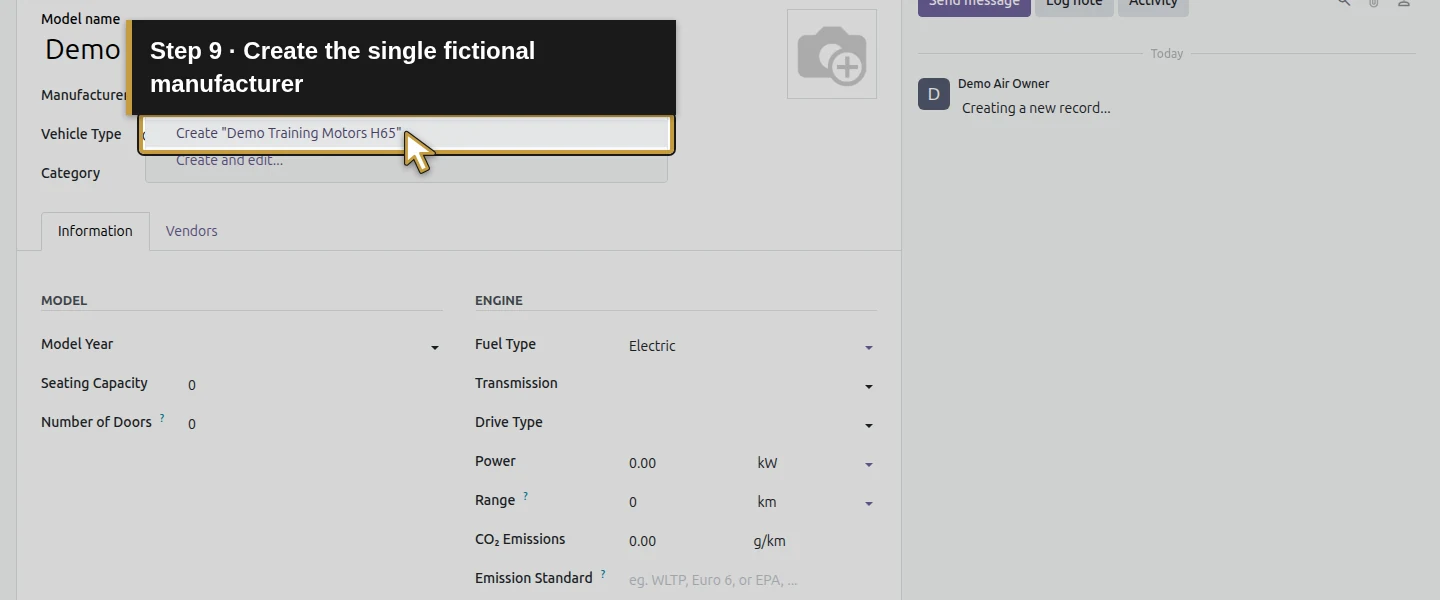Viewport: 1440px width, 600px height.
Task: Change the Power unit from kW
Action: coord(815,463)
